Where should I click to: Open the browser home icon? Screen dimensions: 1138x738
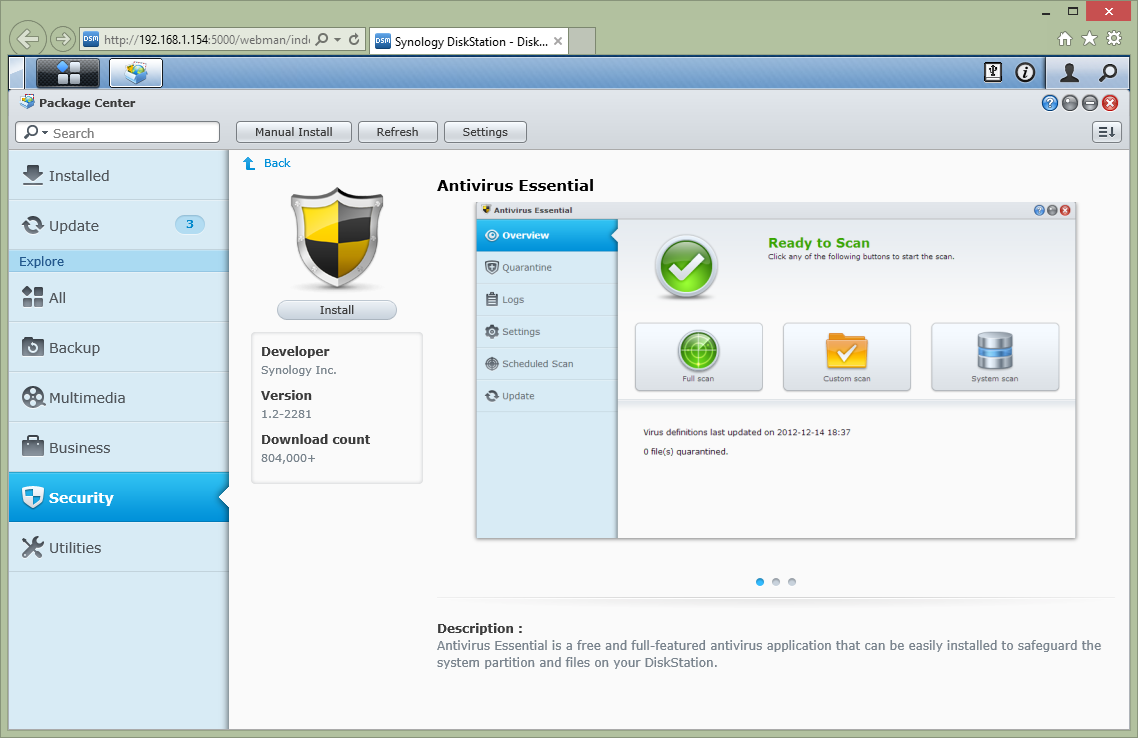pos(1065,39)
